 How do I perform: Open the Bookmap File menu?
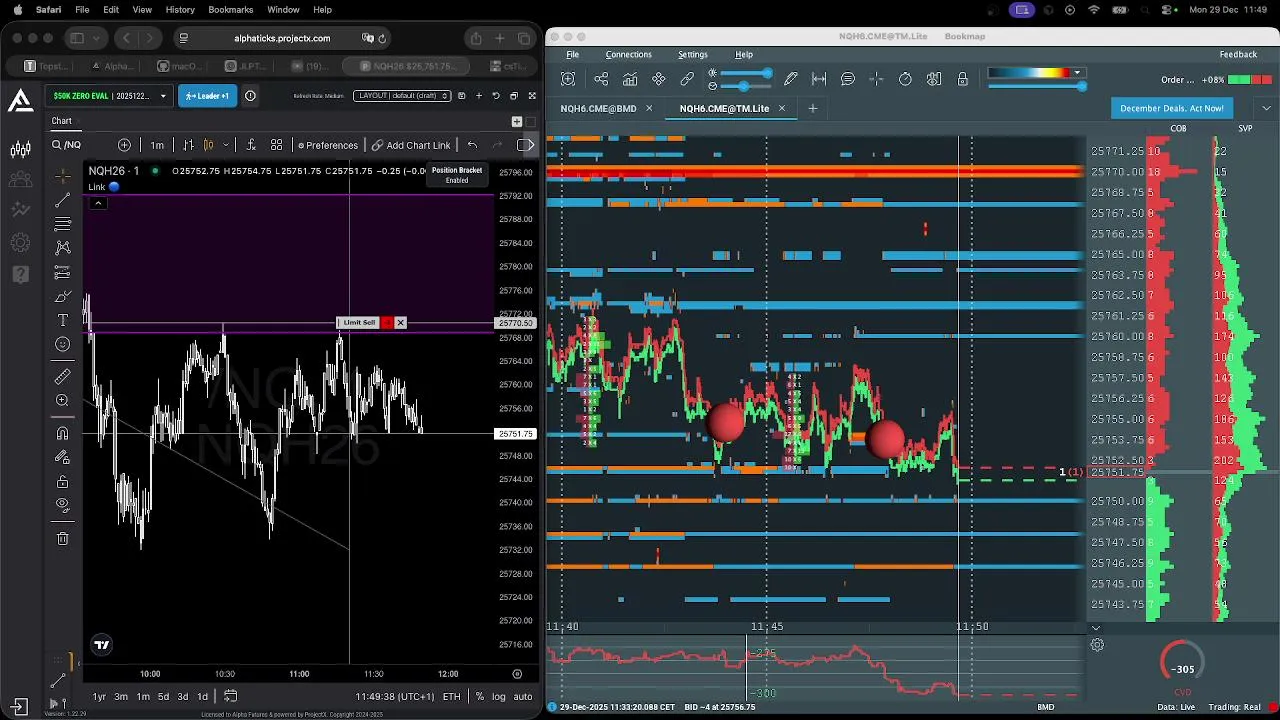(x=572, y=54)
